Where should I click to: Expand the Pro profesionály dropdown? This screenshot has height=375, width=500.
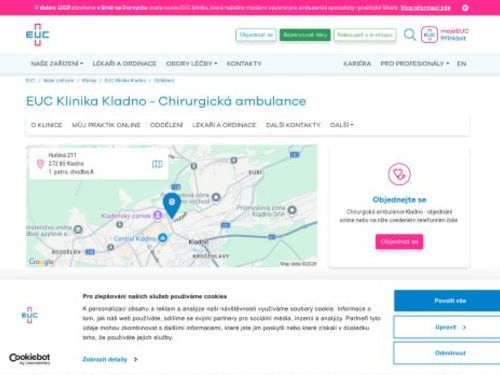click(x=415, y=63)
